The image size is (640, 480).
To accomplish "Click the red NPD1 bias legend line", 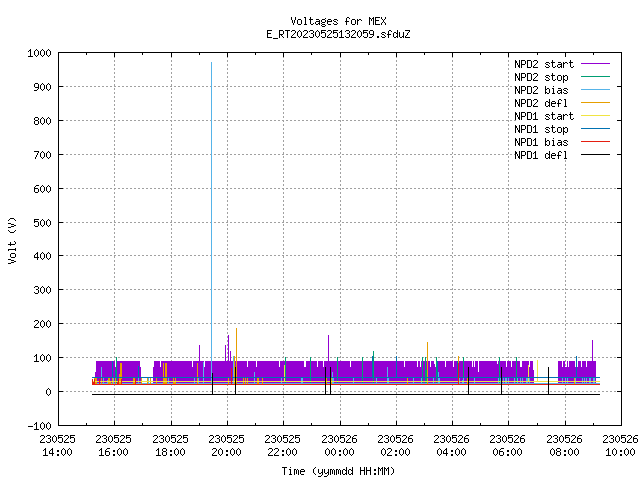I will click(x=595, y=142).
